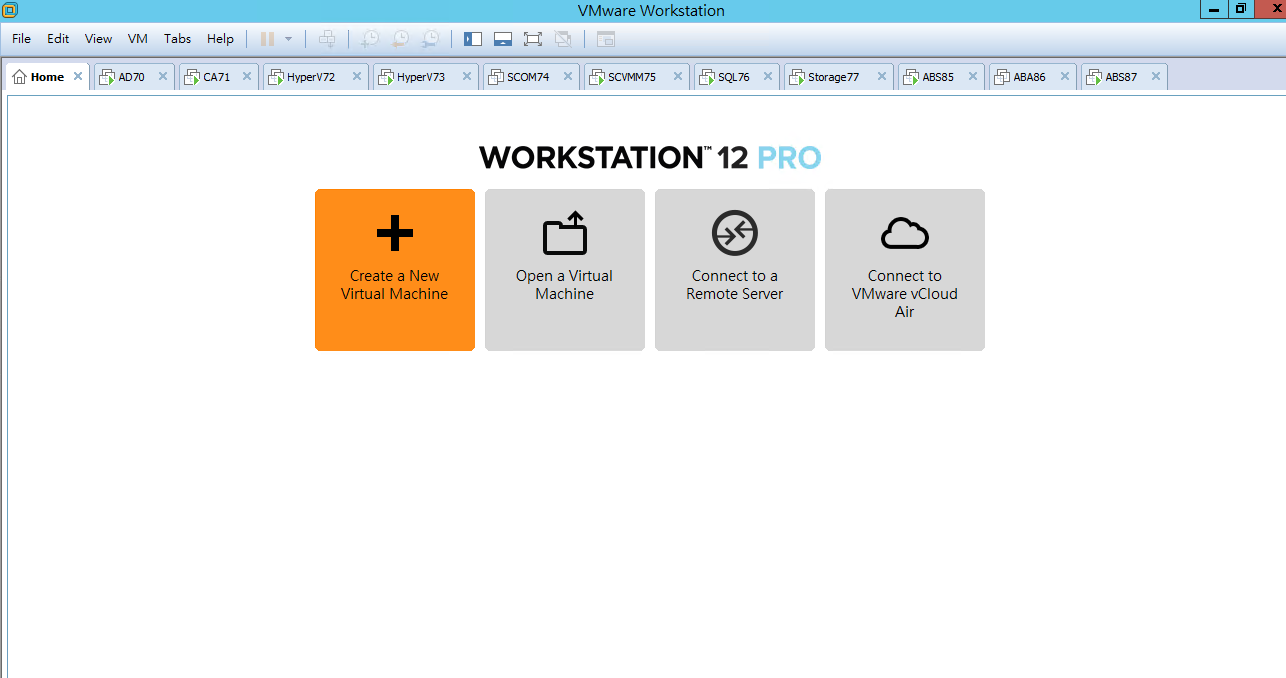Image resolution: width=1286 pixels, height=678 pixels.
Task: Close the SCOM74 tab
Action: (x=568, y=76)
